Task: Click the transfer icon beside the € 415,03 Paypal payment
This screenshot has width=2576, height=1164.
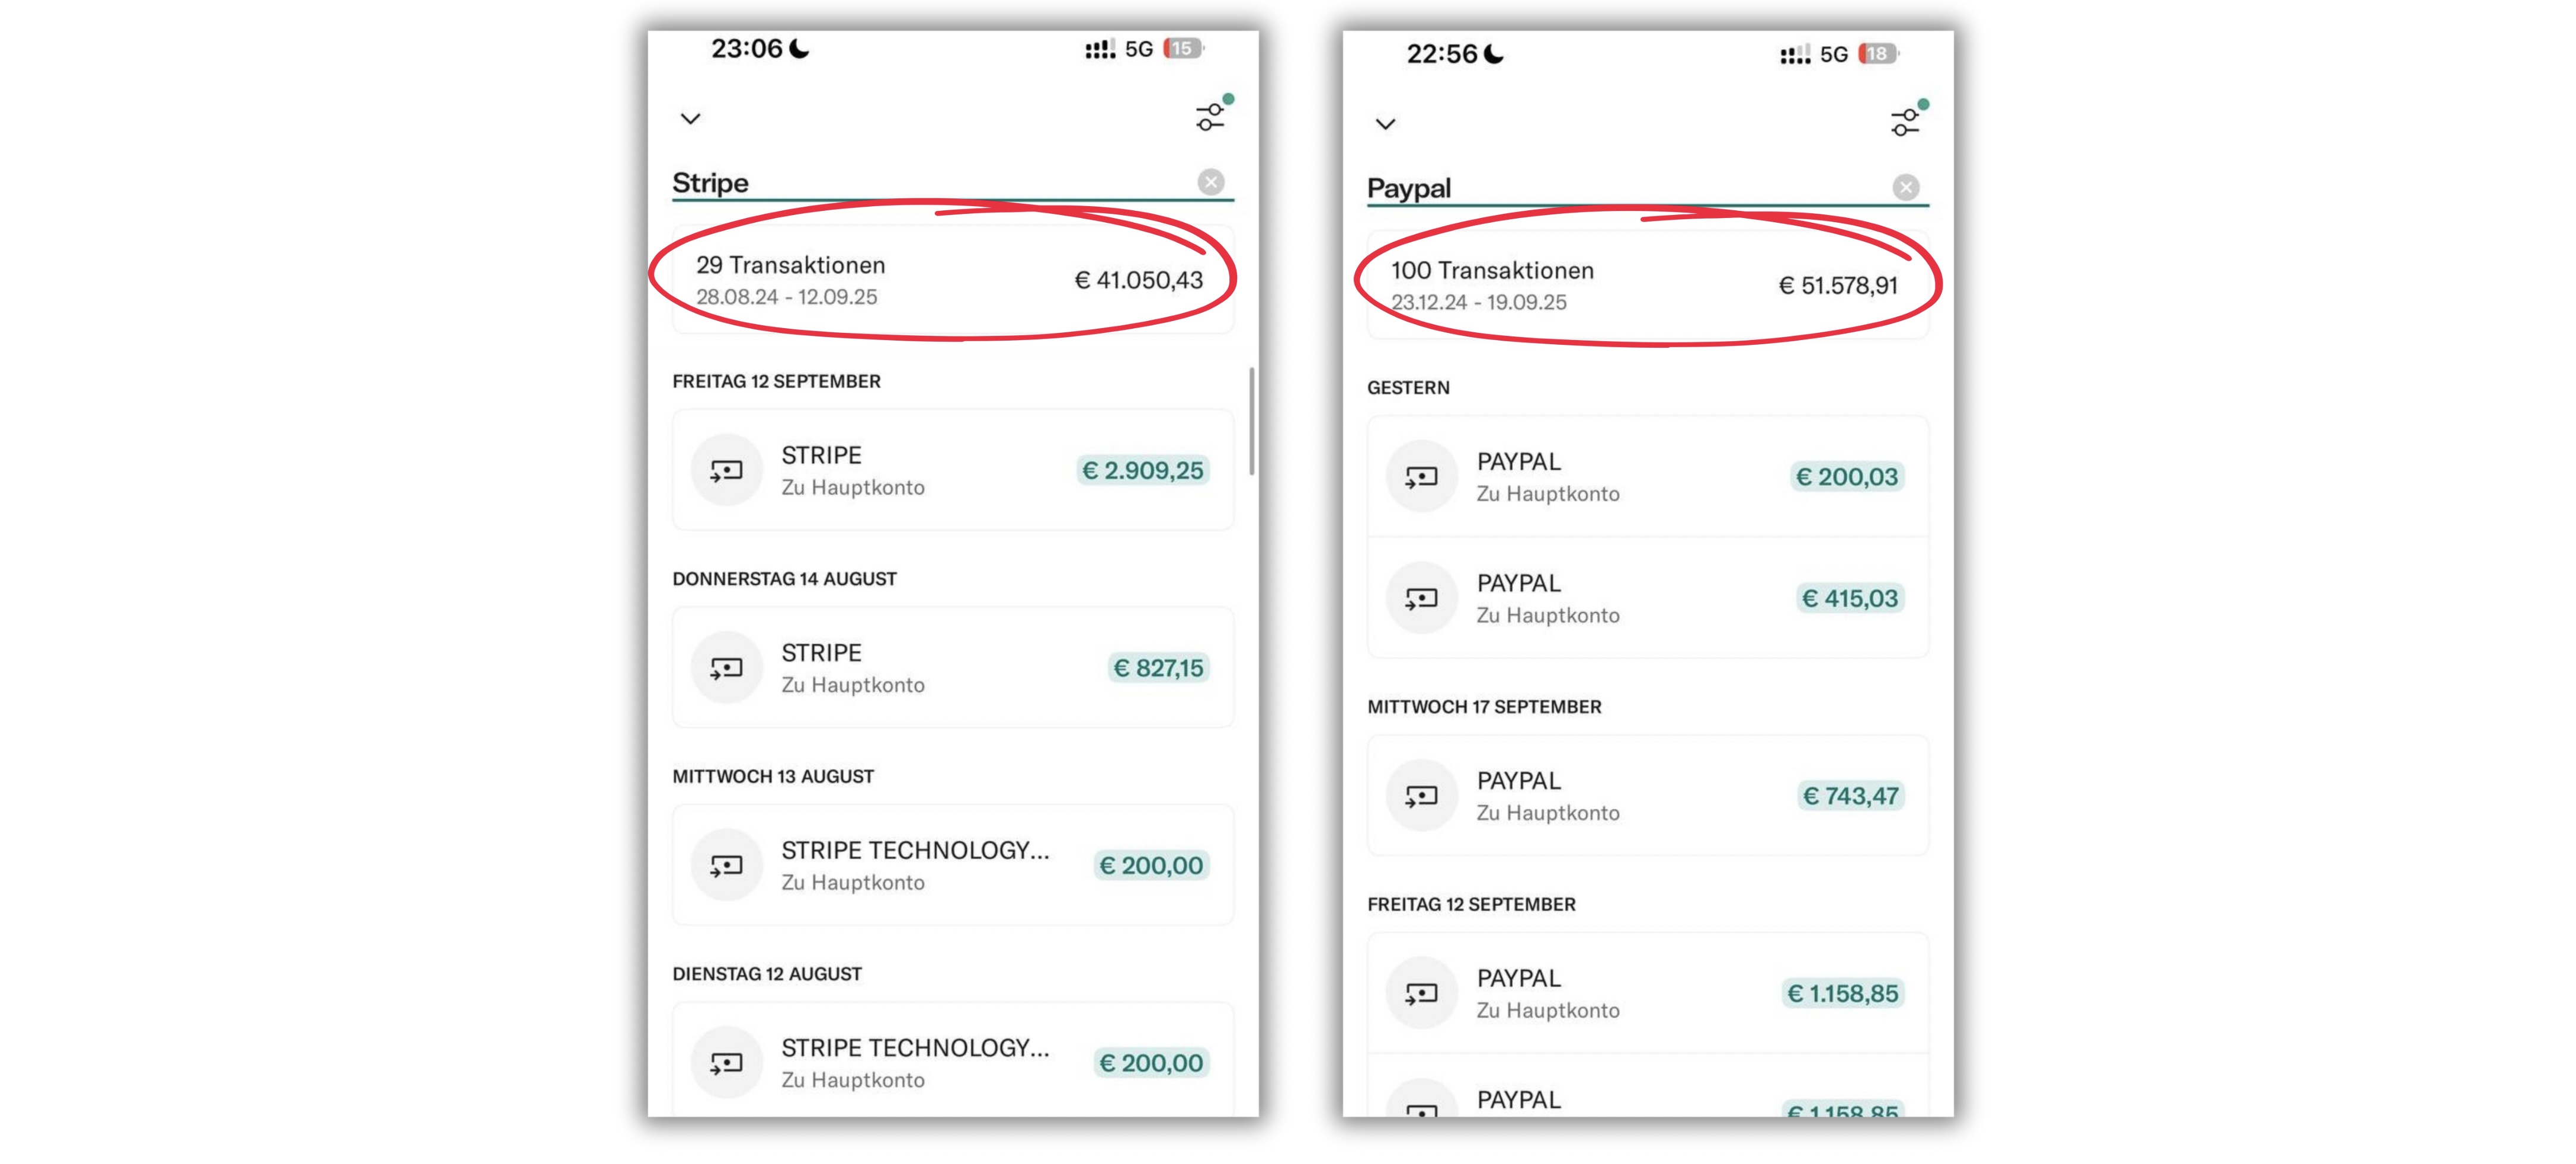Action: coord(1421,598)
